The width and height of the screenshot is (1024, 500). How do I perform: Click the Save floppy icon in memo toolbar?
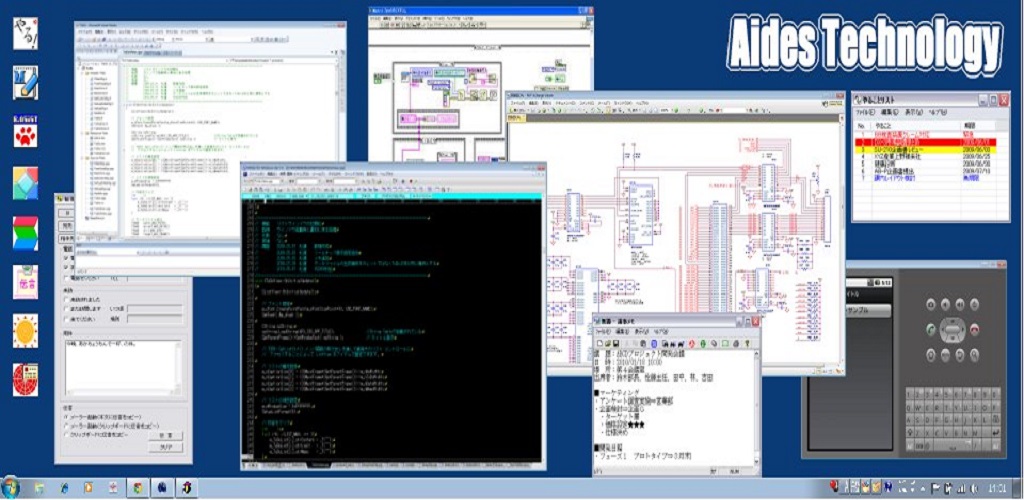(x=616, y=343)
